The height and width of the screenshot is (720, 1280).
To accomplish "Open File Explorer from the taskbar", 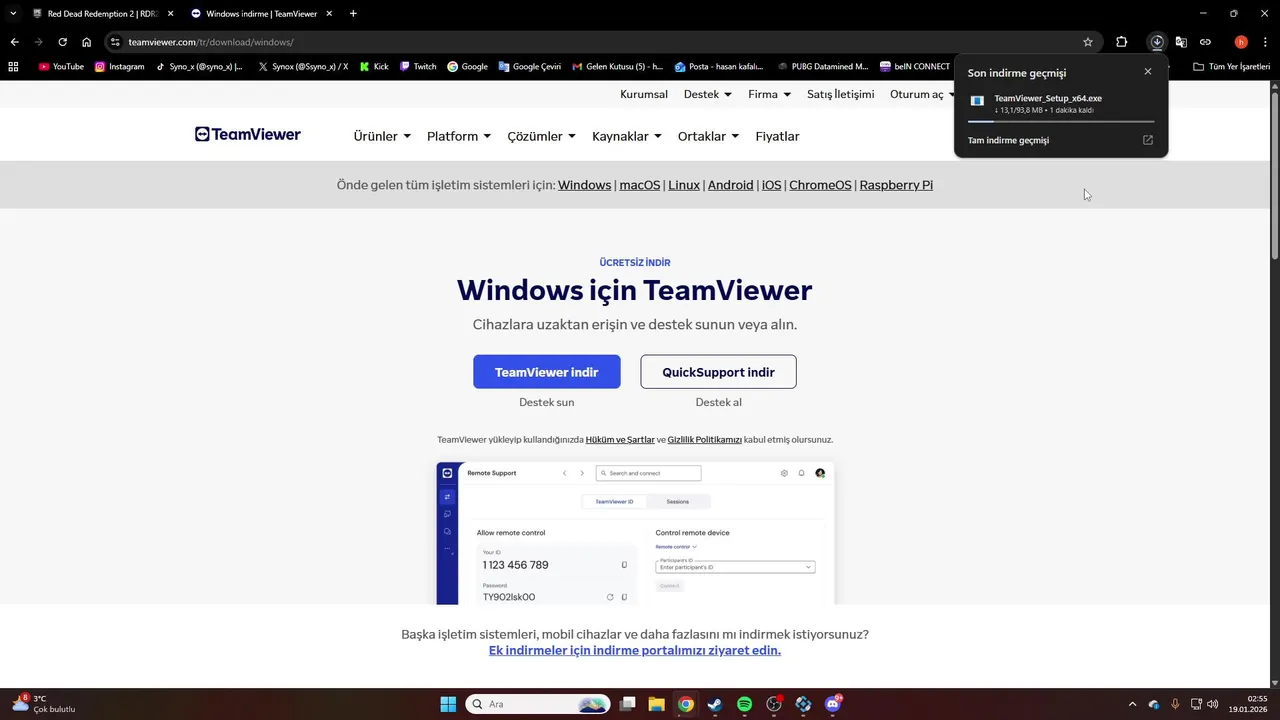I will [x=656, y=704].
